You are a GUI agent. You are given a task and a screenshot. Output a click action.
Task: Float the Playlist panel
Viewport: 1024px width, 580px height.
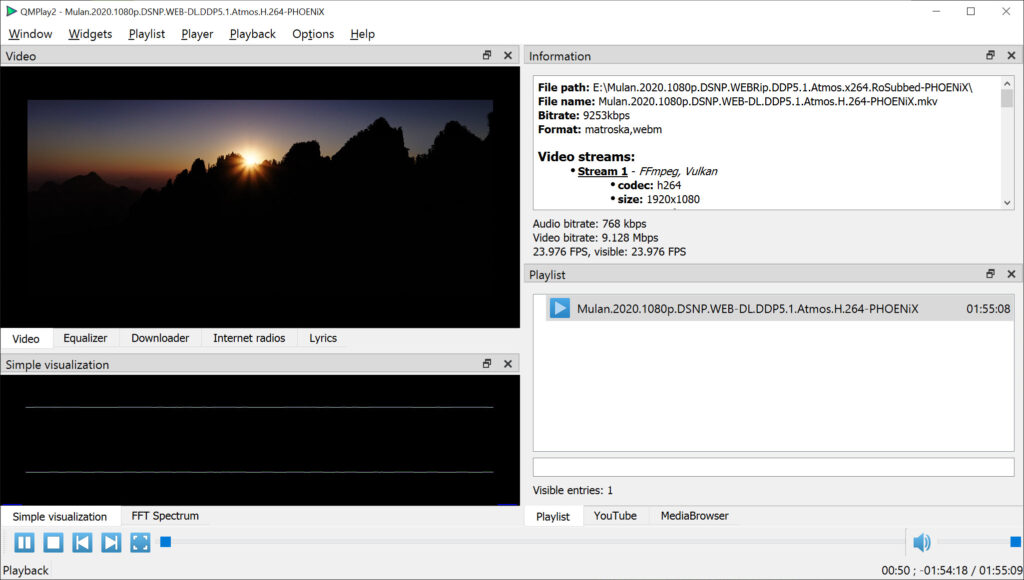[x=990, y=274]
